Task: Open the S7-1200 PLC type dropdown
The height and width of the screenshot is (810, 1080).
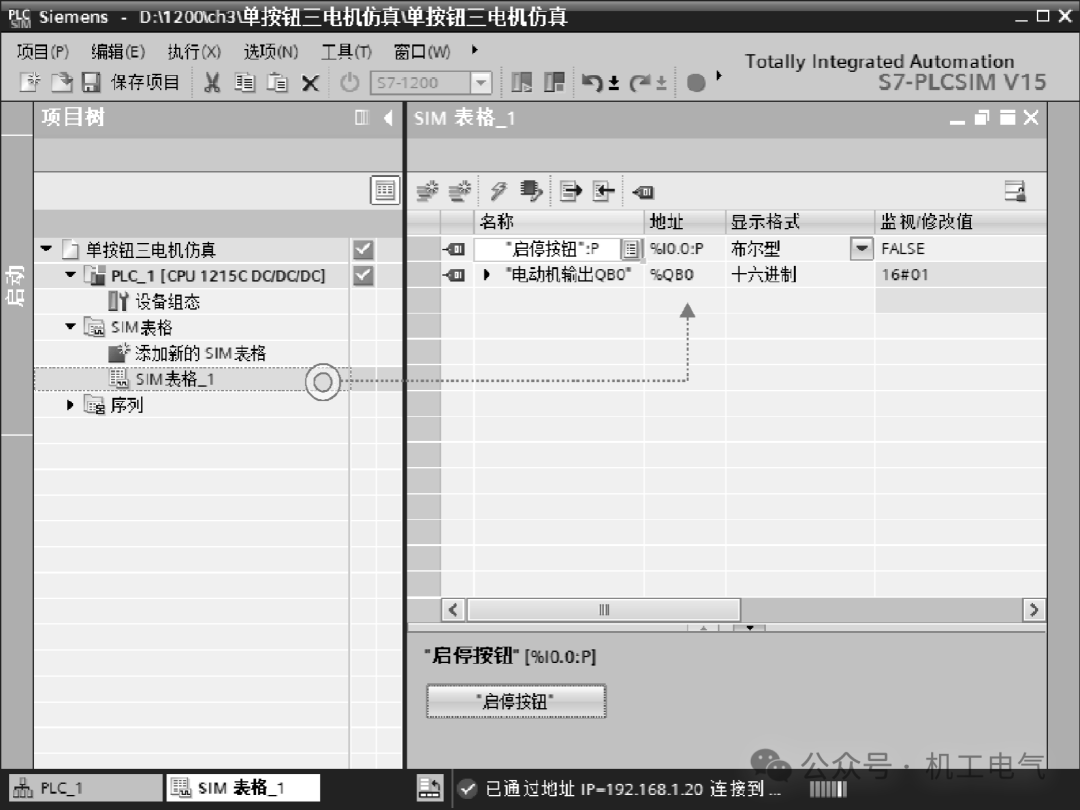Action: [x=480, y=83]
